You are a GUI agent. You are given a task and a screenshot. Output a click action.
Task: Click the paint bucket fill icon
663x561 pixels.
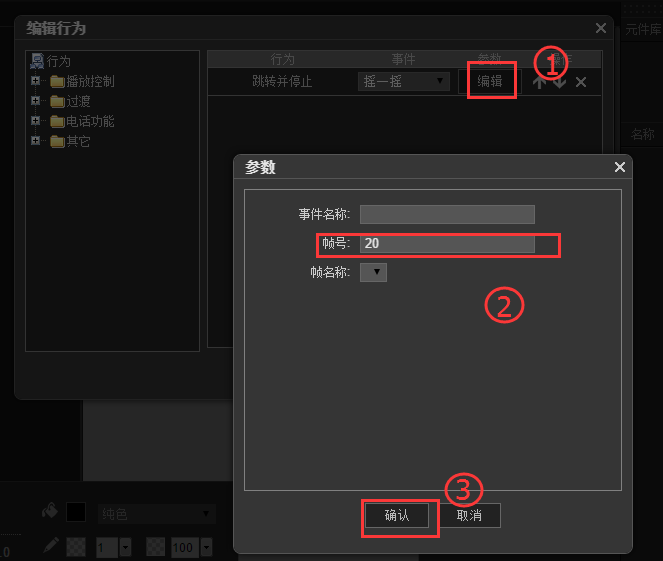pyautogui.click(x=50, y=511)
